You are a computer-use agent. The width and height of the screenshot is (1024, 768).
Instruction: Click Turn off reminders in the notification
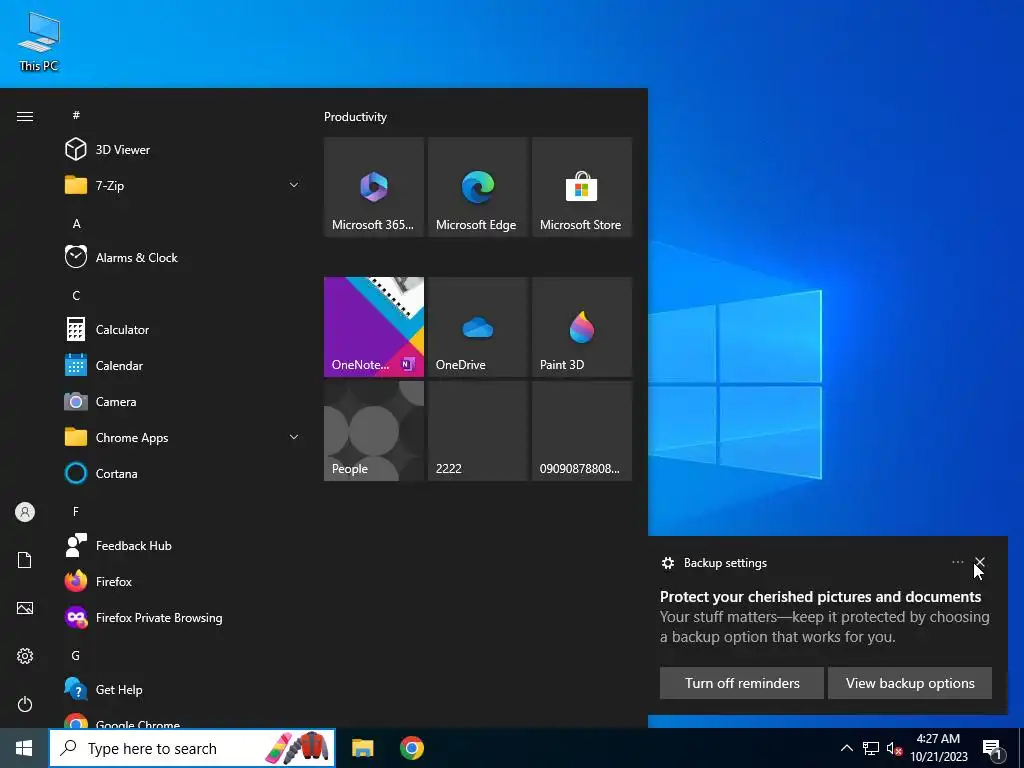click(x=742, y=683)
